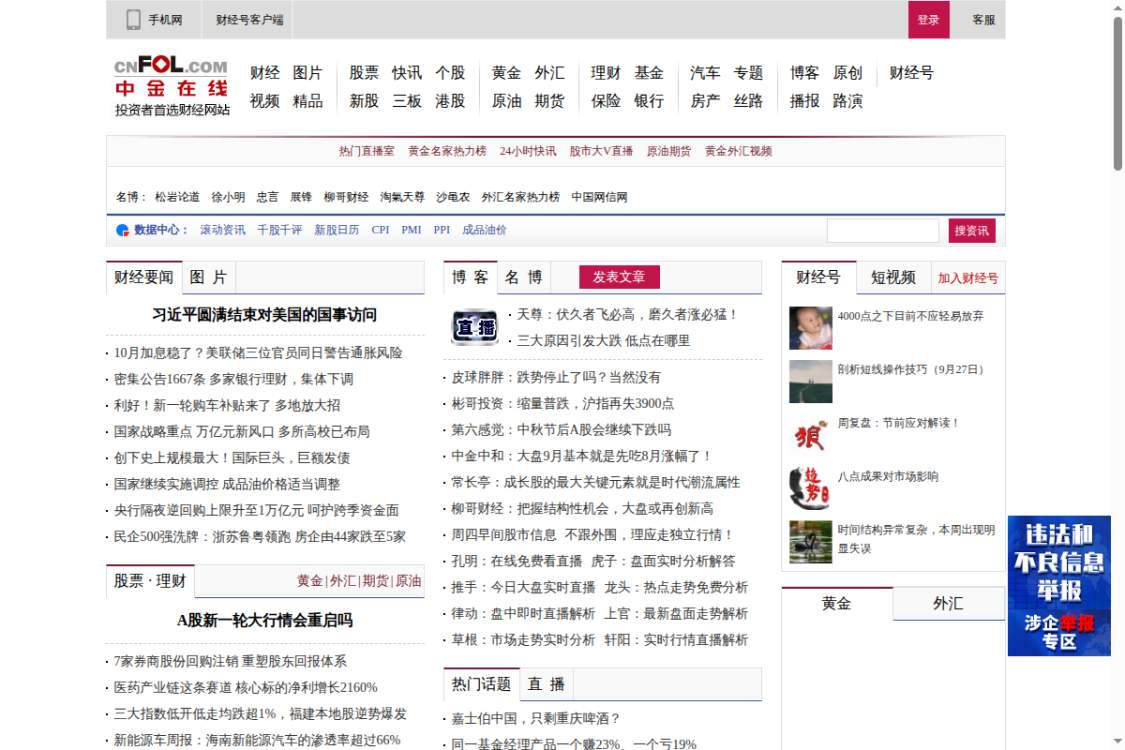This screenshot has height=750, width=1125.
Task: Open article 利好！新一轮购车补贴来了
Action: [x=227, y=406]
